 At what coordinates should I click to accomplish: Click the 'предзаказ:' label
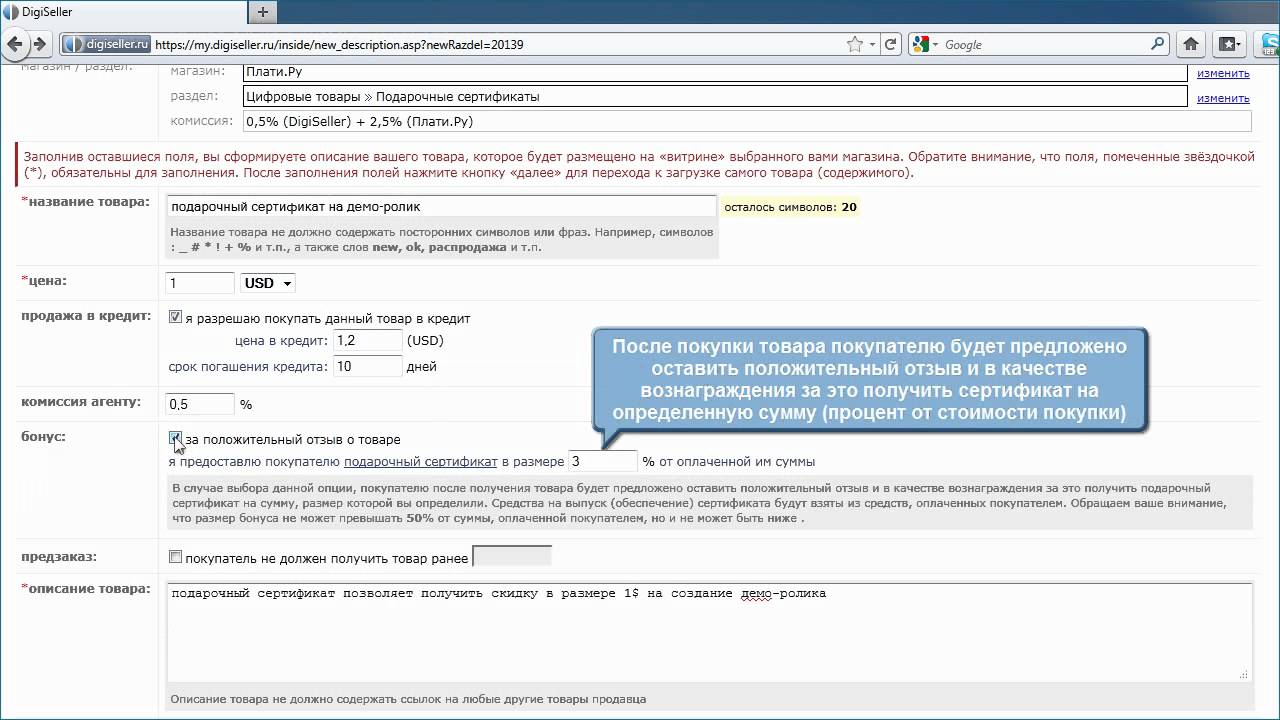(x=59, y=556)
